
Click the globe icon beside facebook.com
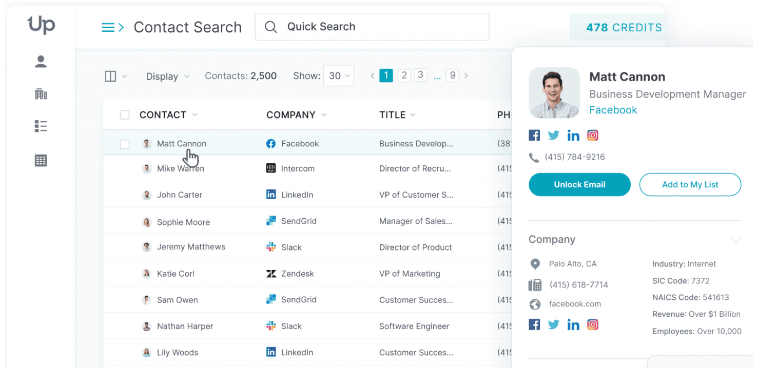[x=535, y=305]
